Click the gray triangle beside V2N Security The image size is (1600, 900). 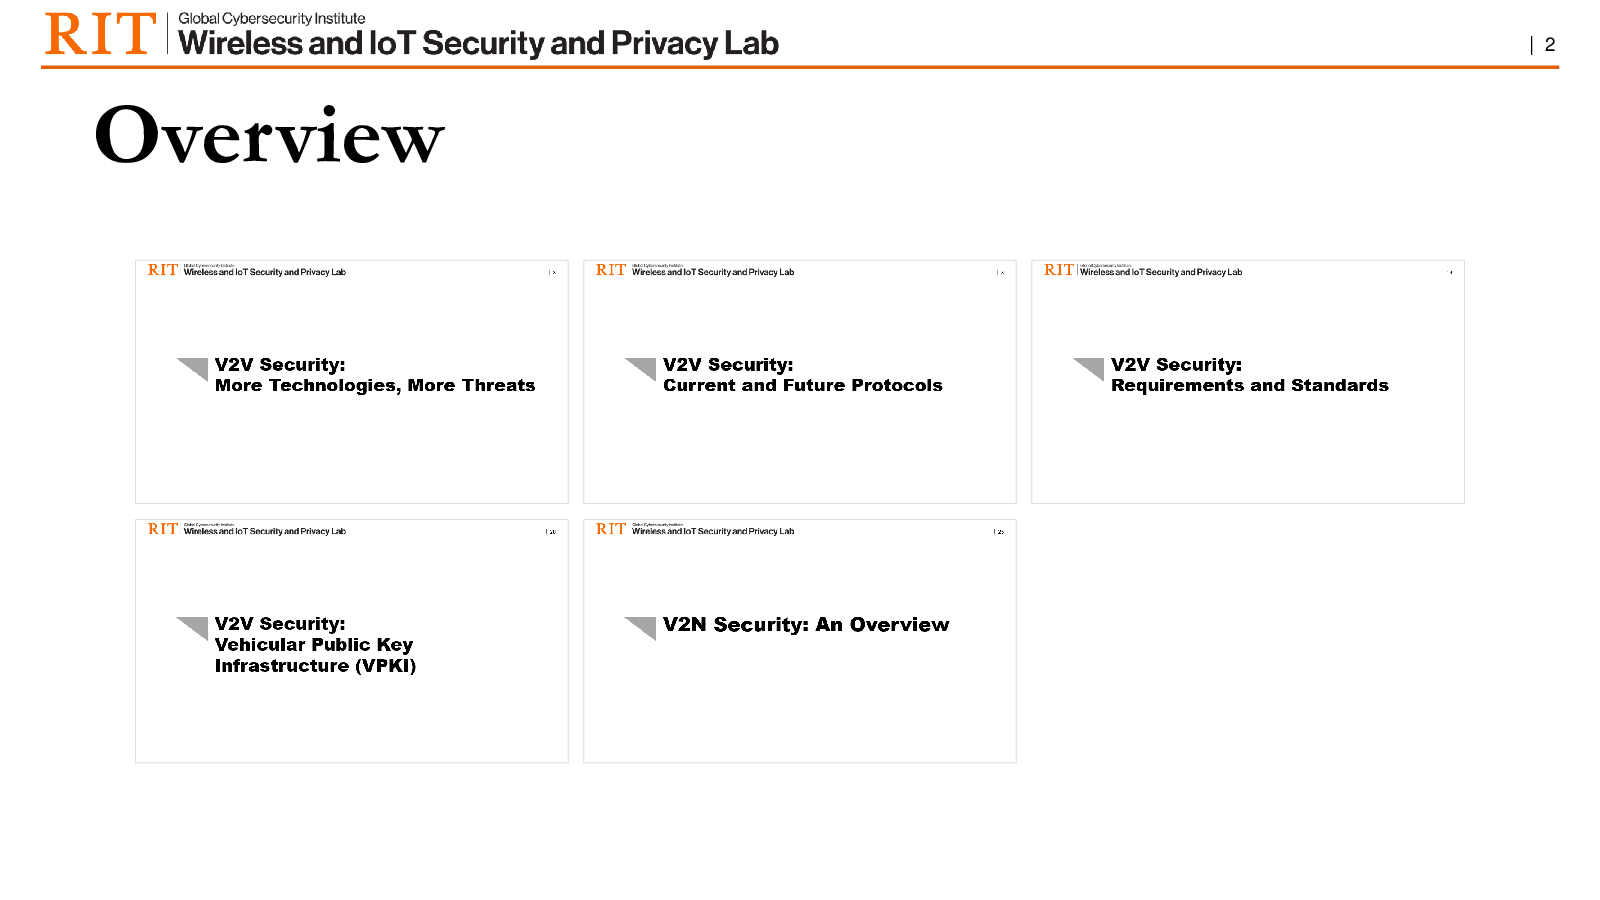640,628
